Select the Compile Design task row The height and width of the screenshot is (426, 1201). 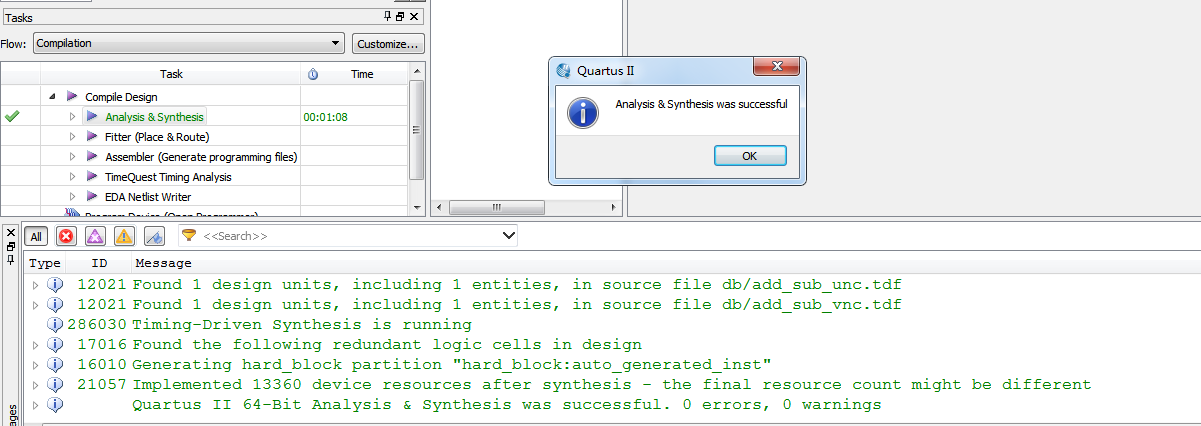[x=121, y=97]
